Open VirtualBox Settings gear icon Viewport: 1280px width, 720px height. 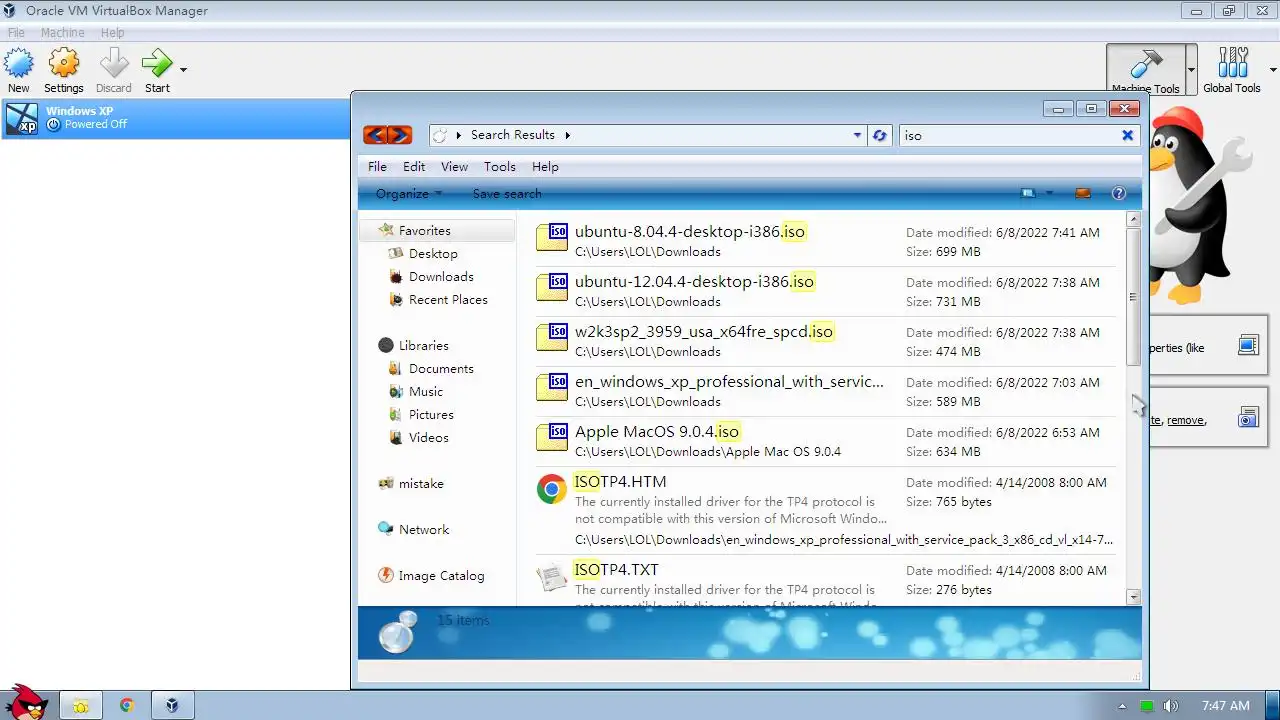coord(64,63)
